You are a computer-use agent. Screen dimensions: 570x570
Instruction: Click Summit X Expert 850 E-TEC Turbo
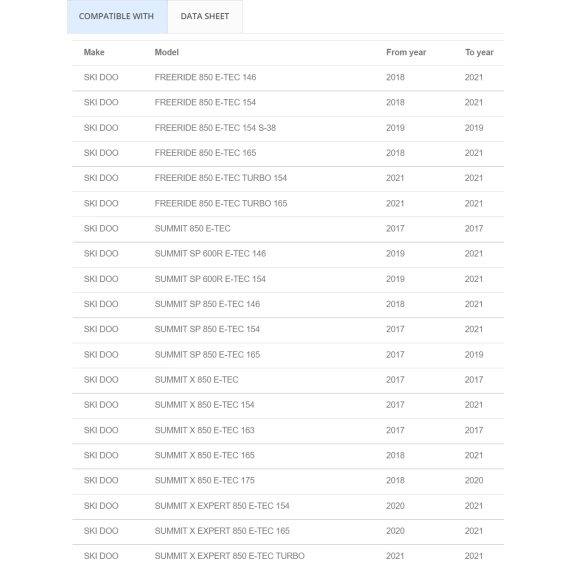tap(229, 556)
